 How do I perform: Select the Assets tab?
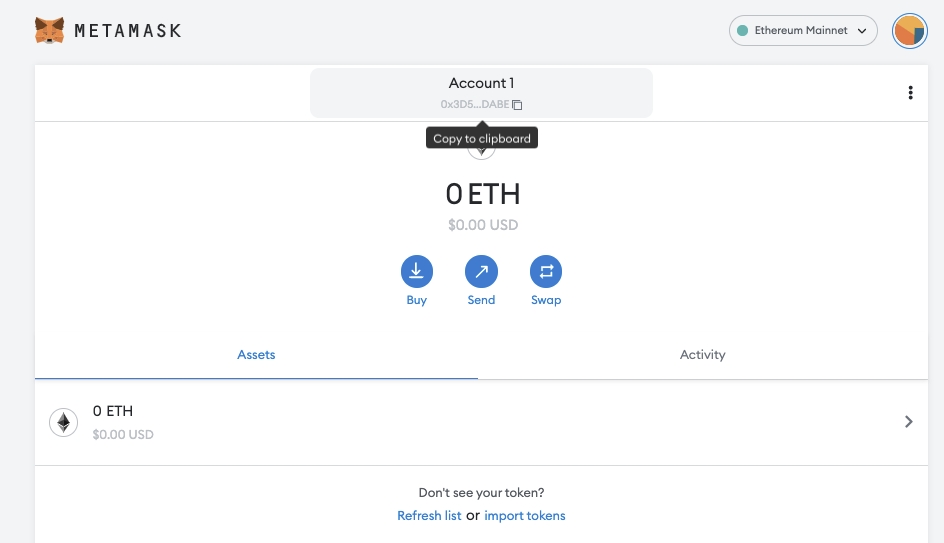click(256, 355)
